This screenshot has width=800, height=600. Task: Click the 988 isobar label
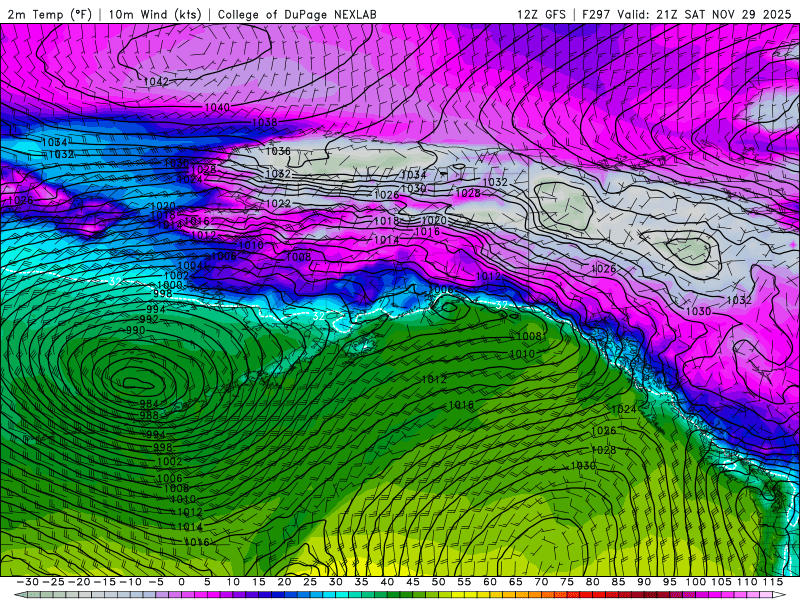pos(149,415)
